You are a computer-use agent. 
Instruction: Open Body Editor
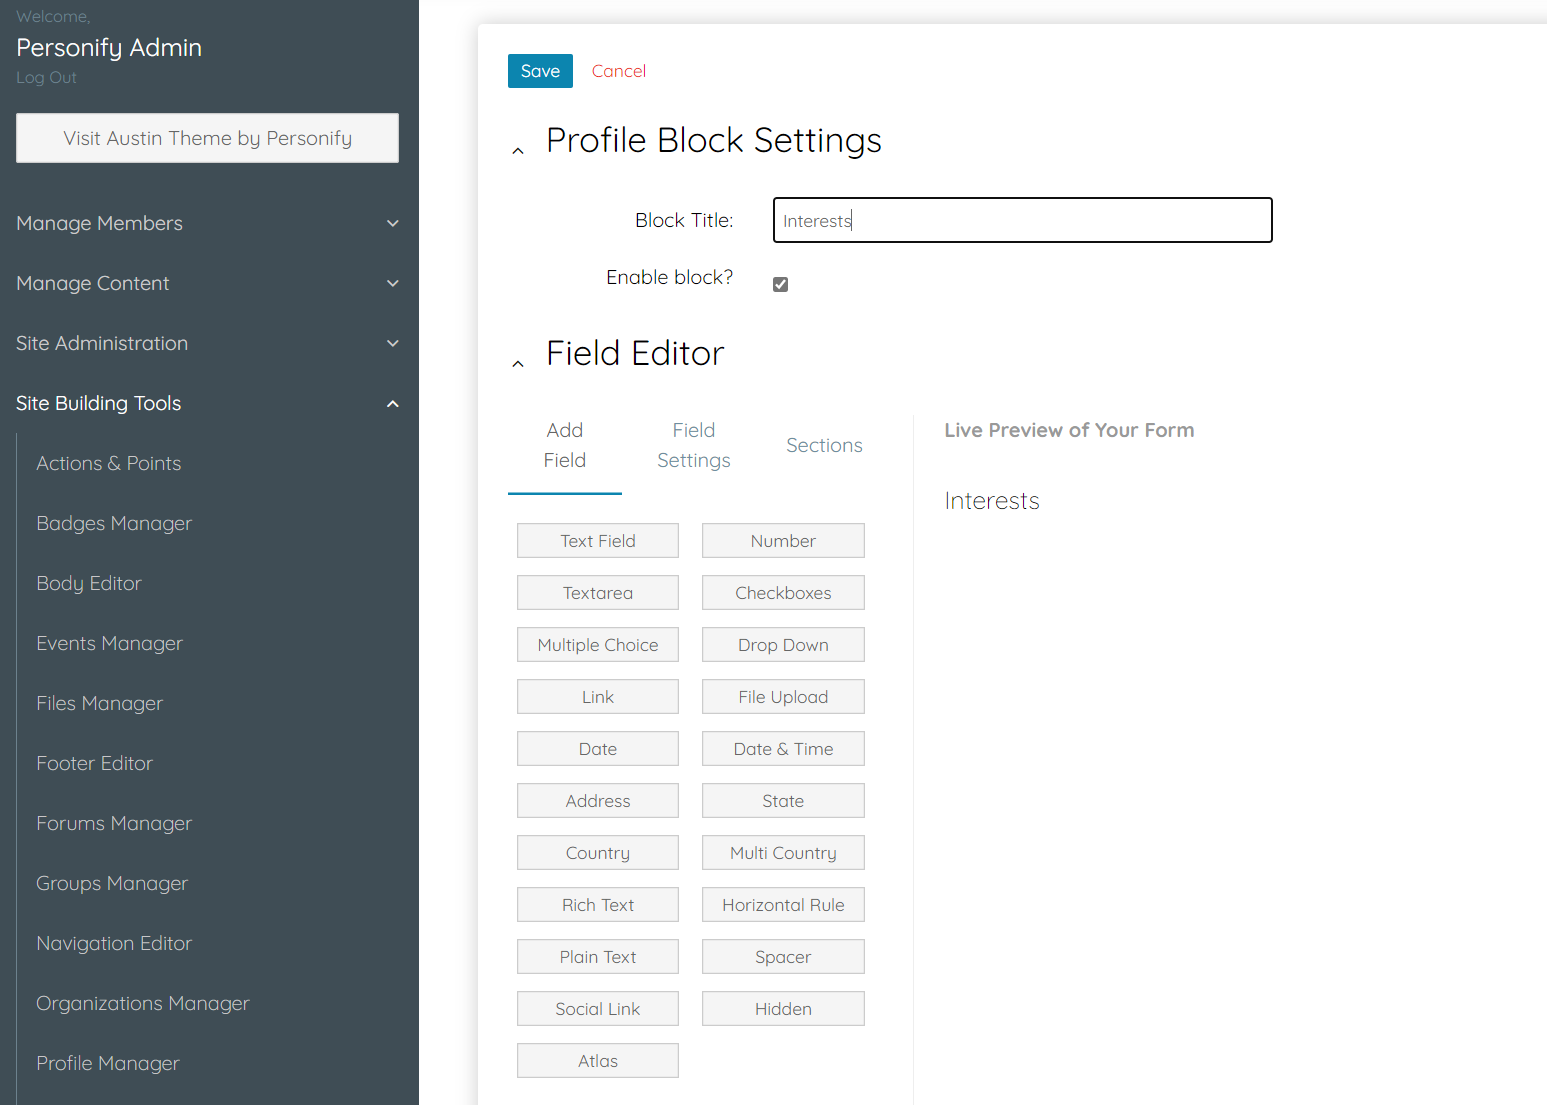coord(89,583)
